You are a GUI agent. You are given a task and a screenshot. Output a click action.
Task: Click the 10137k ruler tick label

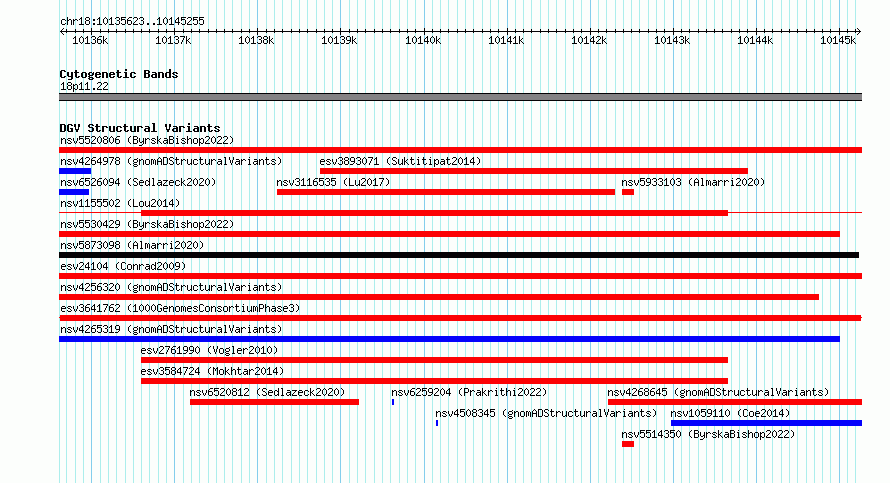pos(173,40)
